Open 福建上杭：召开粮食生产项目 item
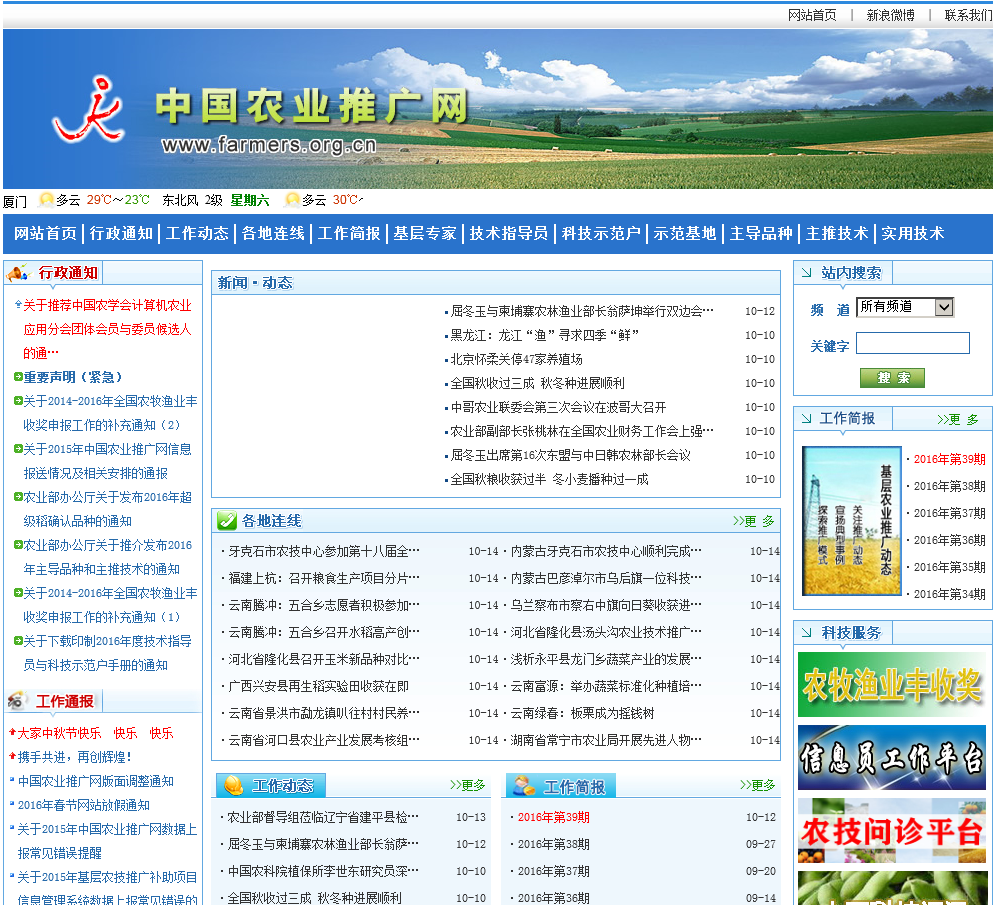Screen dimensions: 996x905 pos(324,579)
